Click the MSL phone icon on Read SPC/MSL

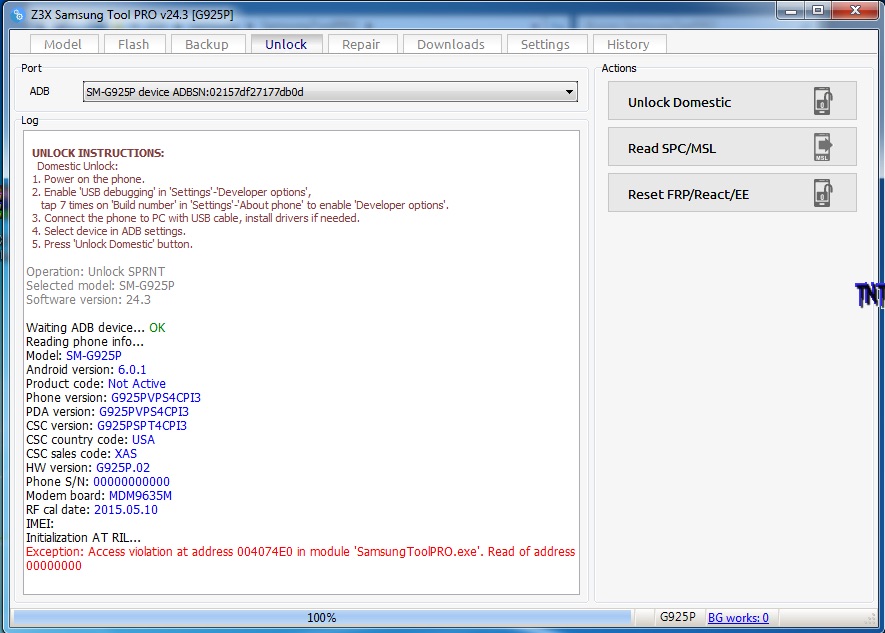tap(822, 148)
